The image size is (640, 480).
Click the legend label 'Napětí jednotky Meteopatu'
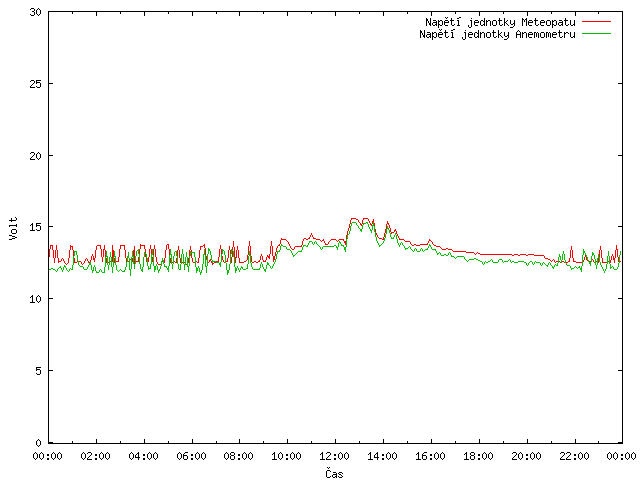tap(500, 22)
